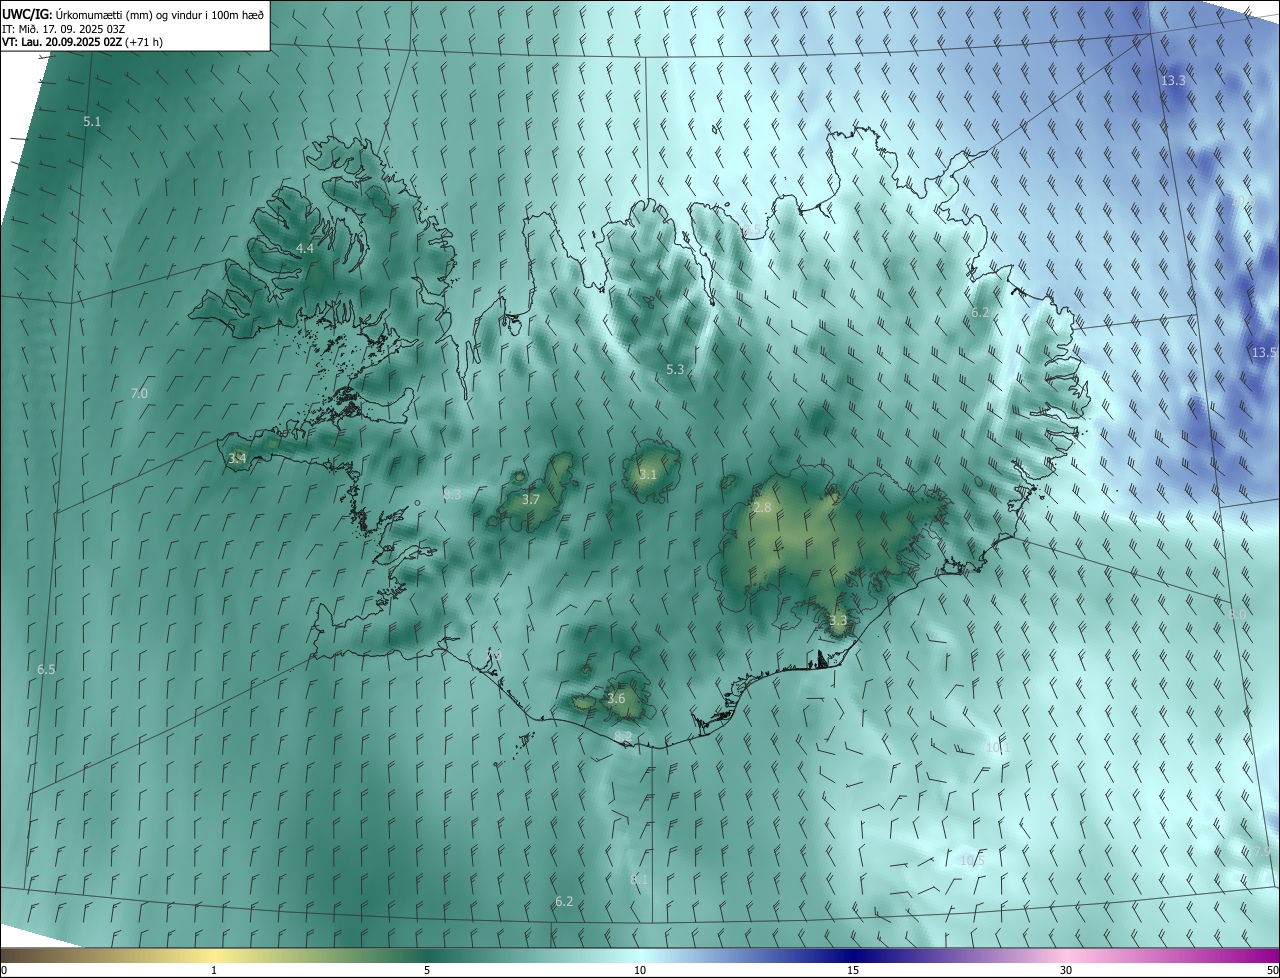The image size is (1280, 978).
Task: Click the 3.6 value label
Action: tap(616, 699)
